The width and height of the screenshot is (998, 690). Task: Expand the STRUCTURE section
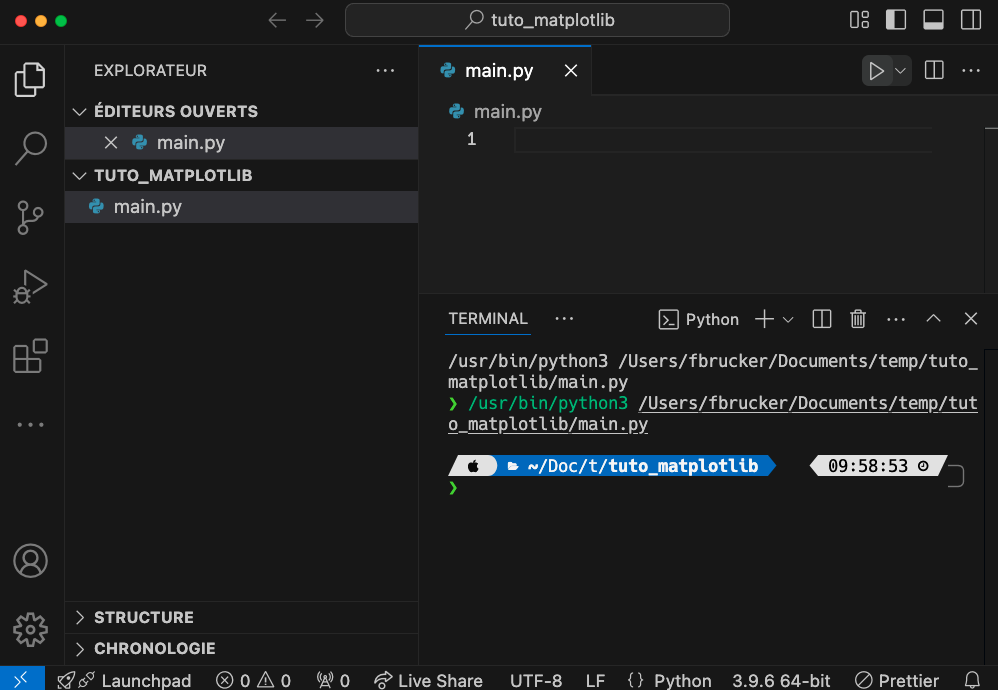point(143,617)
